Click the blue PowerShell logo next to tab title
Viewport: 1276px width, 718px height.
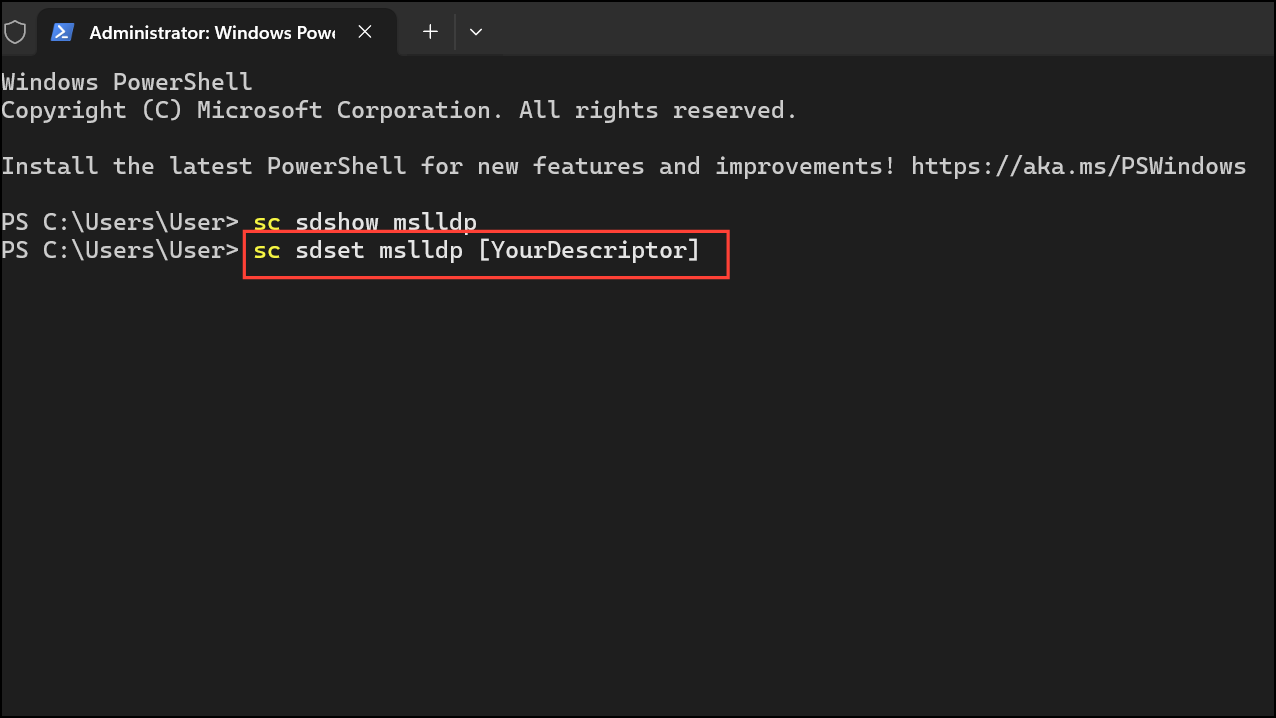63,31
